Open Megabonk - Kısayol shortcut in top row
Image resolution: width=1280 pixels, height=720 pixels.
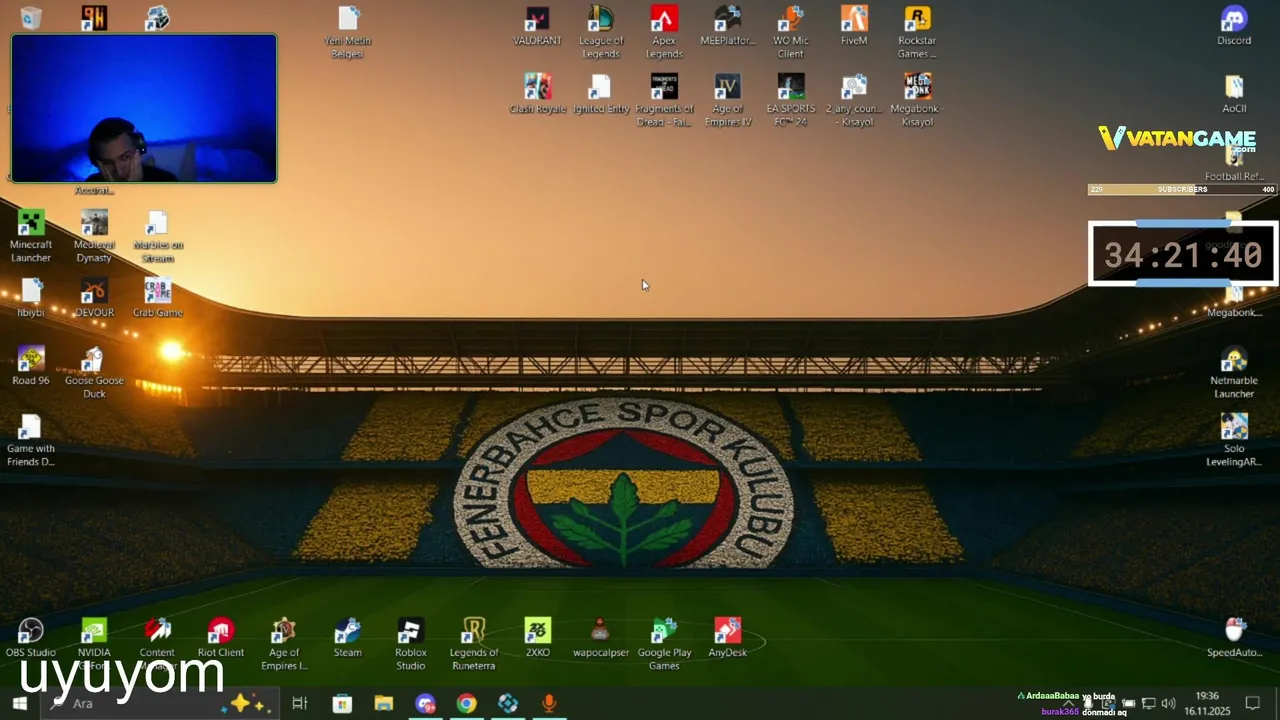[x=917, y=100]
